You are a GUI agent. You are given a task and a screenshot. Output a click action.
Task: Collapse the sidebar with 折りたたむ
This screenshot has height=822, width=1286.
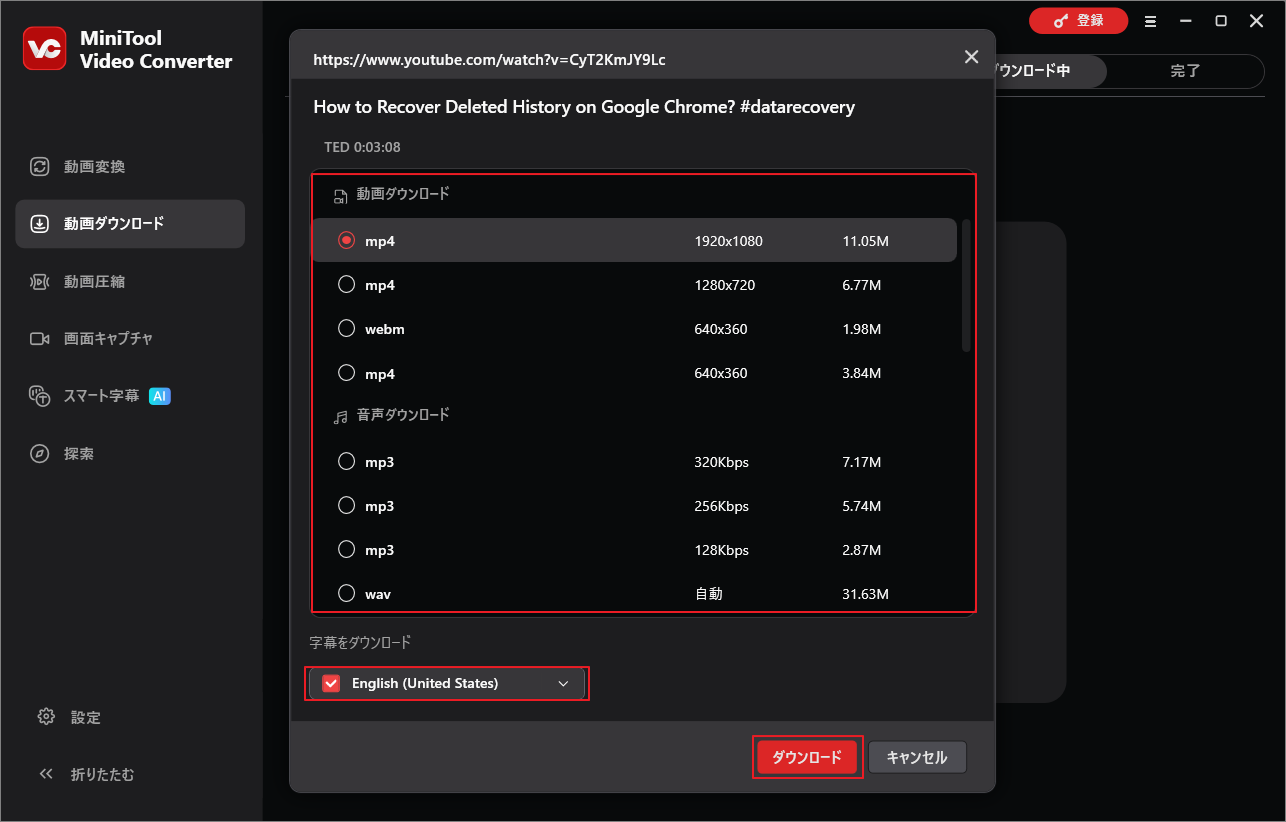coord(86,774)
